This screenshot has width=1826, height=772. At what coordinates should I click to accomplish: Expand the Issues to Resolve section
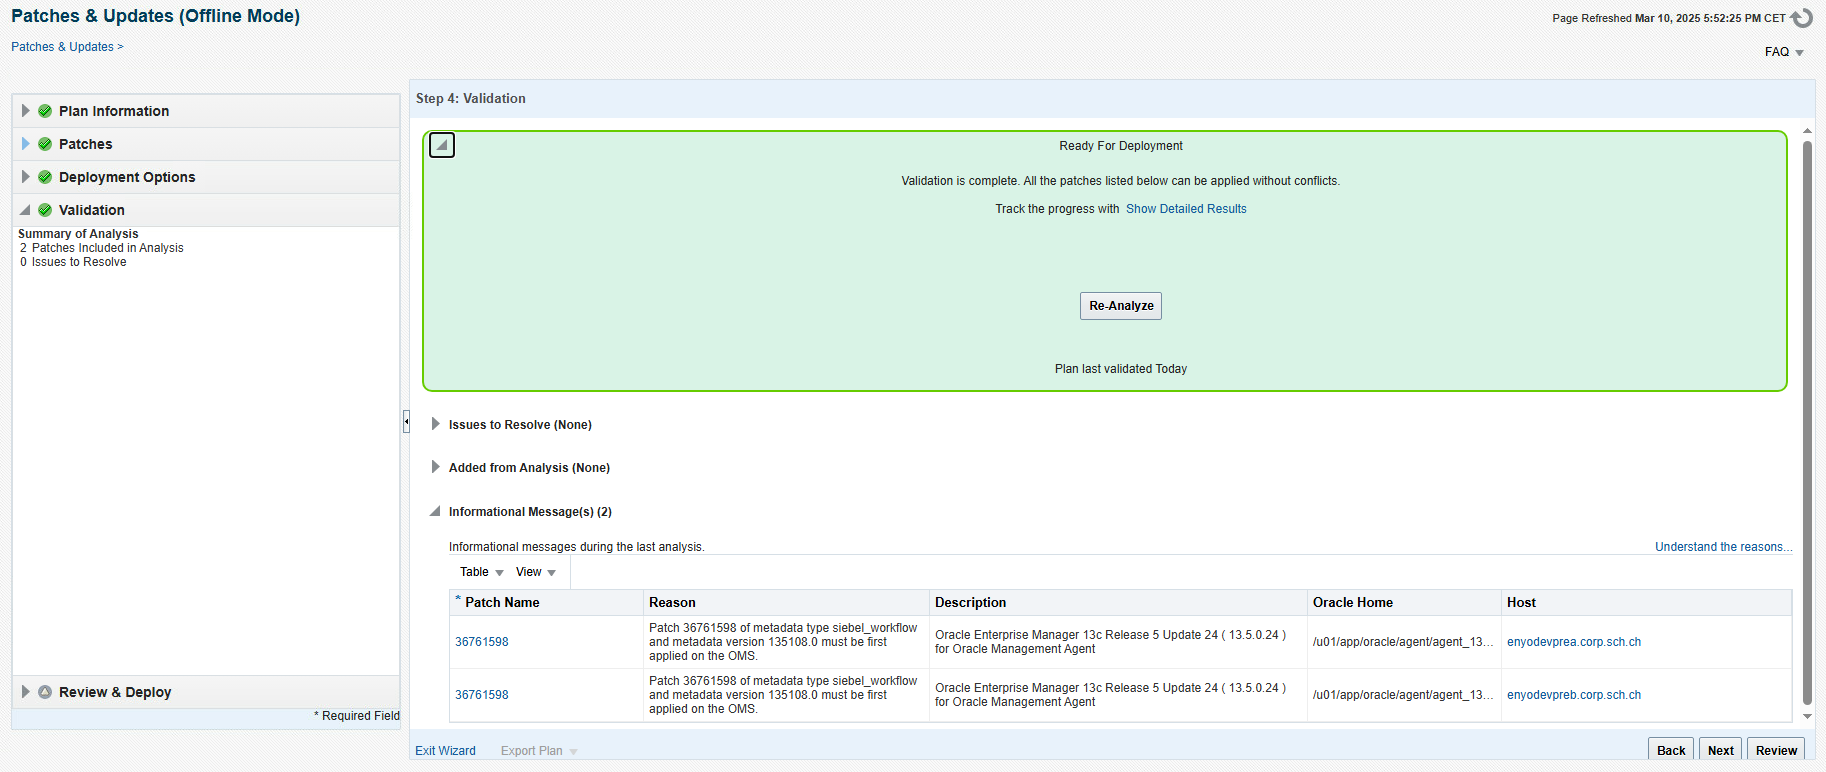[435, 424]
